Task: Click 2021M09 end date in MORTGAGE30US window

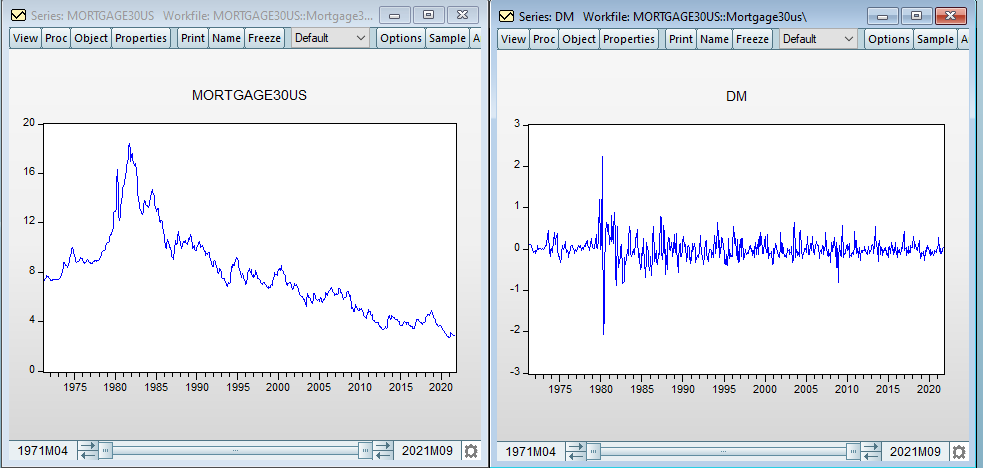Action: click(427, 450)
